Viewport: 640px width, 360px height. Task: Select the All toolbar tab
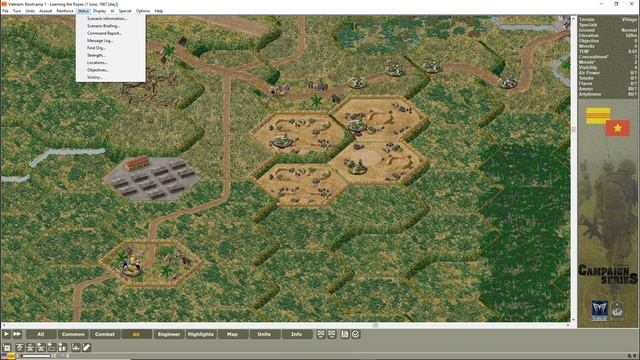(x=41, y=334)
